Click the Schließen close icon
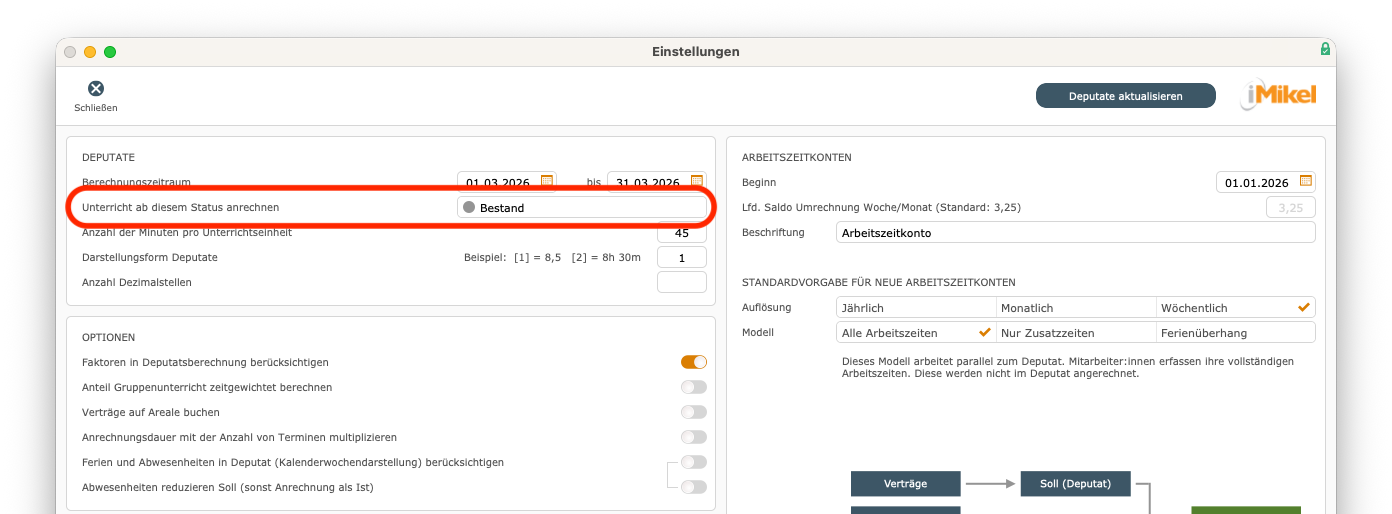Screen dimensions: 1392x514 (x=96, y=89)
